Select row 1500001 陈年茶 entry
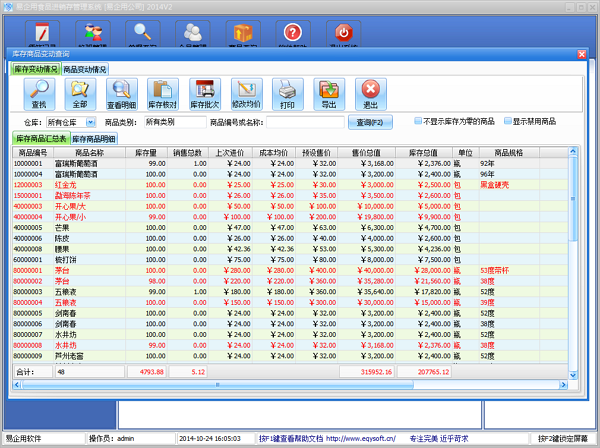The width and height of the screenshot is (600, 448). click(x=290, y=195)
